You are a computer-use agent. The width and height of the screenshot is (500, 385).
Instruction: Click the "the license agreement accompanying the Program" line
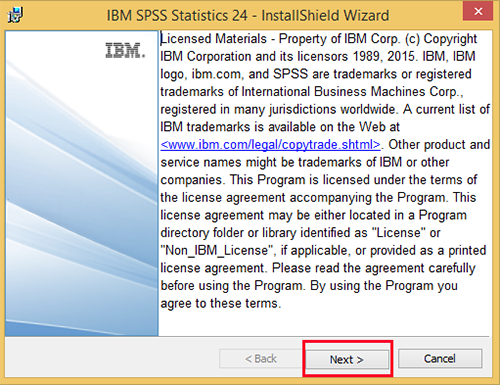(318, 198)
